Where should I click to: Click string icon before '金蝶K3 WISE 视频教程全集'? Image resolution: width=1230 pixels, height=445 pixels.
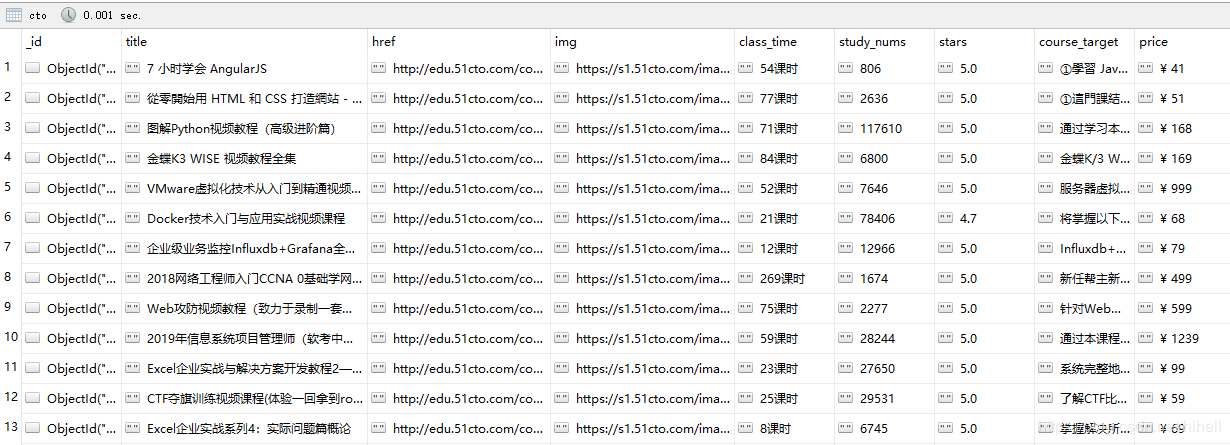coord(133,159)
